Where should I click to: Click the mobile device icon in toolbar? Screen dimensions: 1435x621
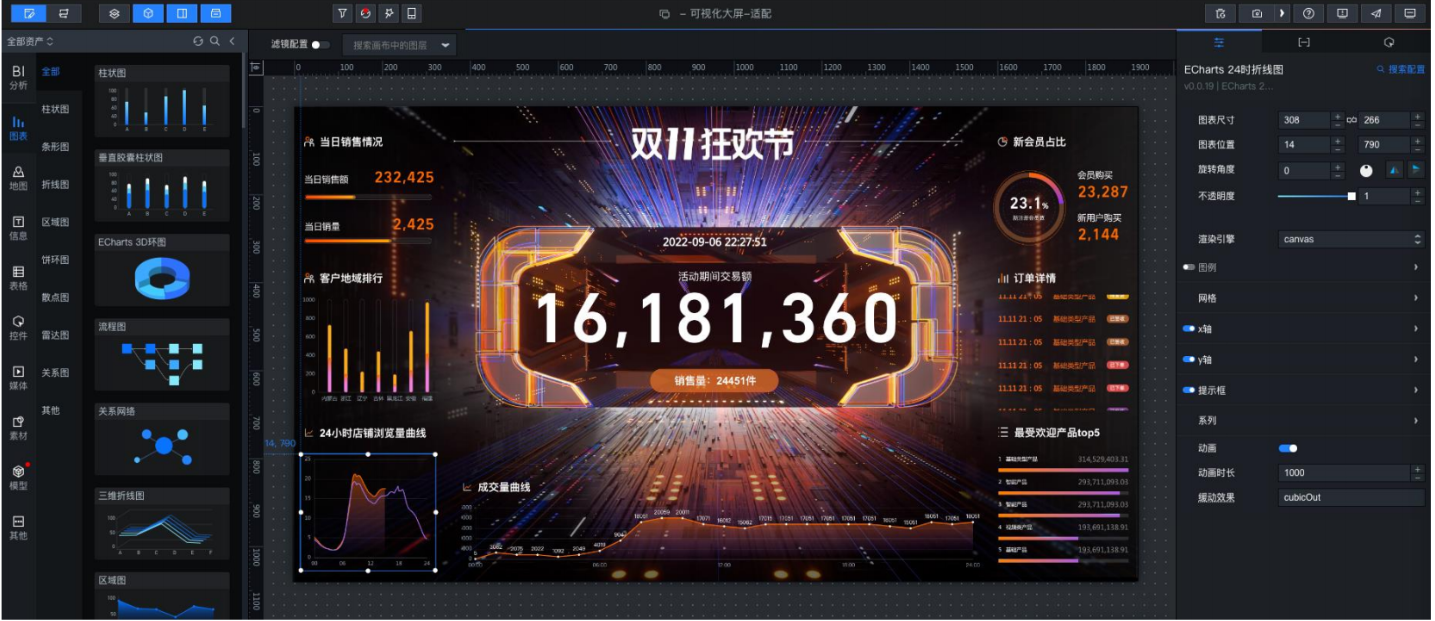click(x=411, y=14)
